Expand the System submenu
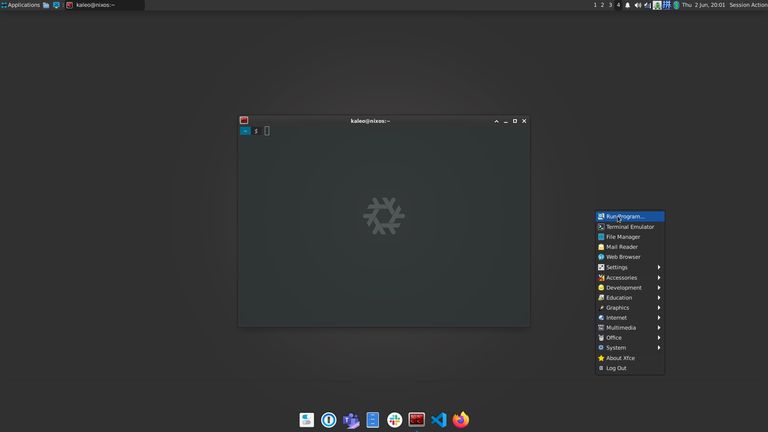This screenshot has width=768, height=432. coord(630,348)
